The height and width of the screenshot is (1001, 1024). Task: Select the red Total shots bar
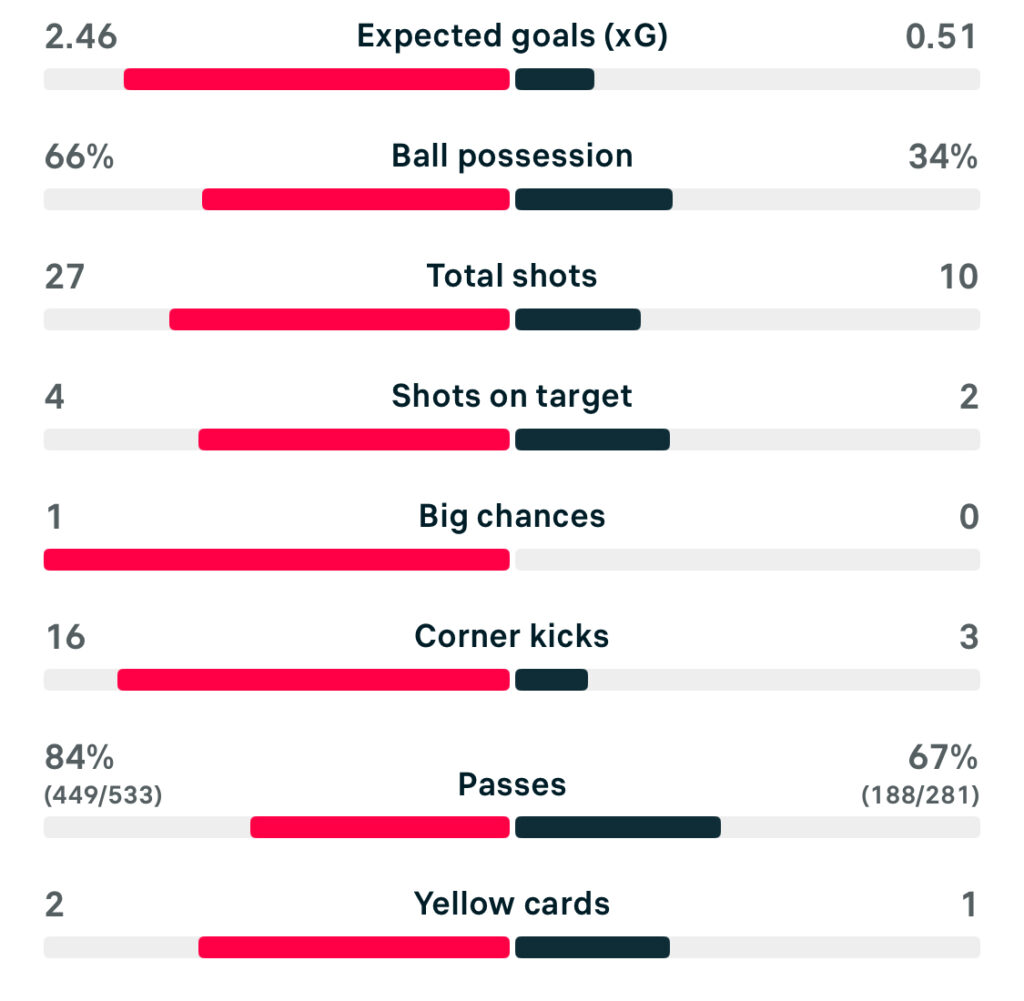pos(339,319)
